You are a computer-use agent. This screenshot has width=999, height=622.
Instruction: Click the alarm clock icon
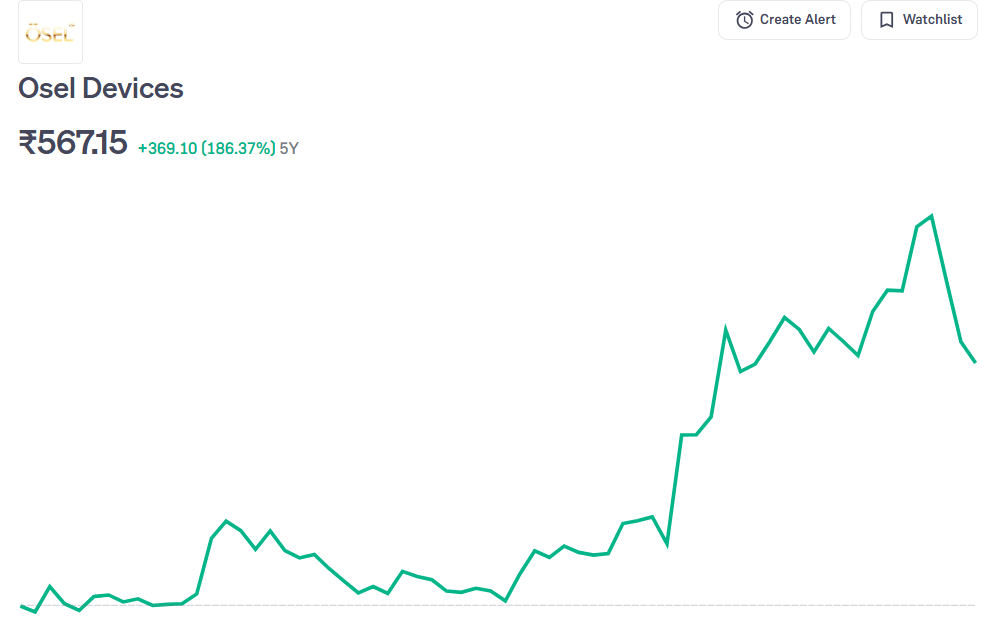pyautogui.click(x=744, y=20)
